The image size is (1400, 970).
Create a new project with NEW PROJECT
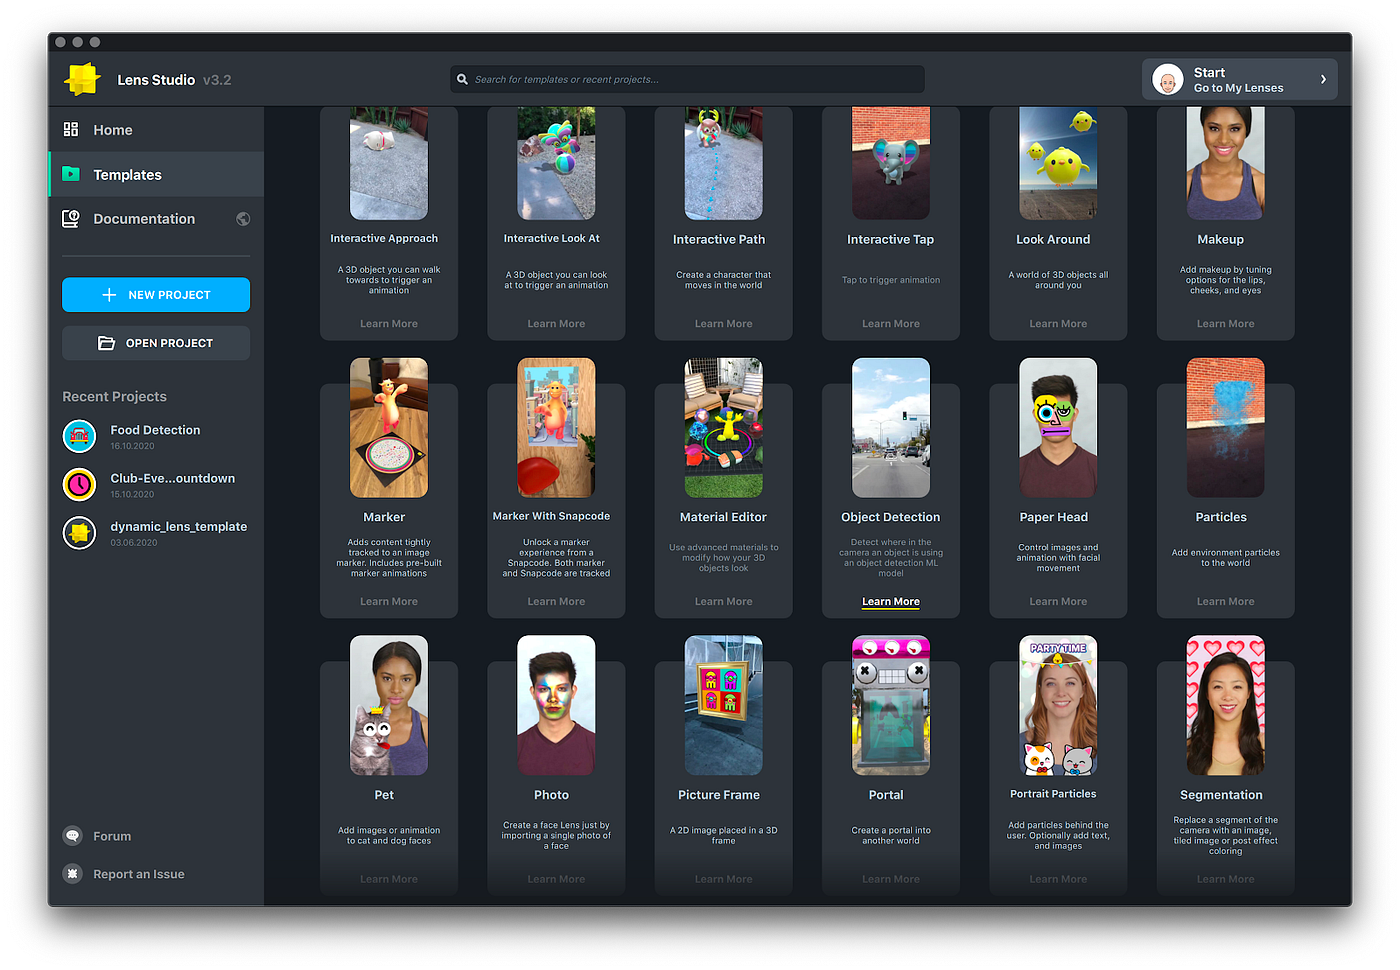(156, 295)
